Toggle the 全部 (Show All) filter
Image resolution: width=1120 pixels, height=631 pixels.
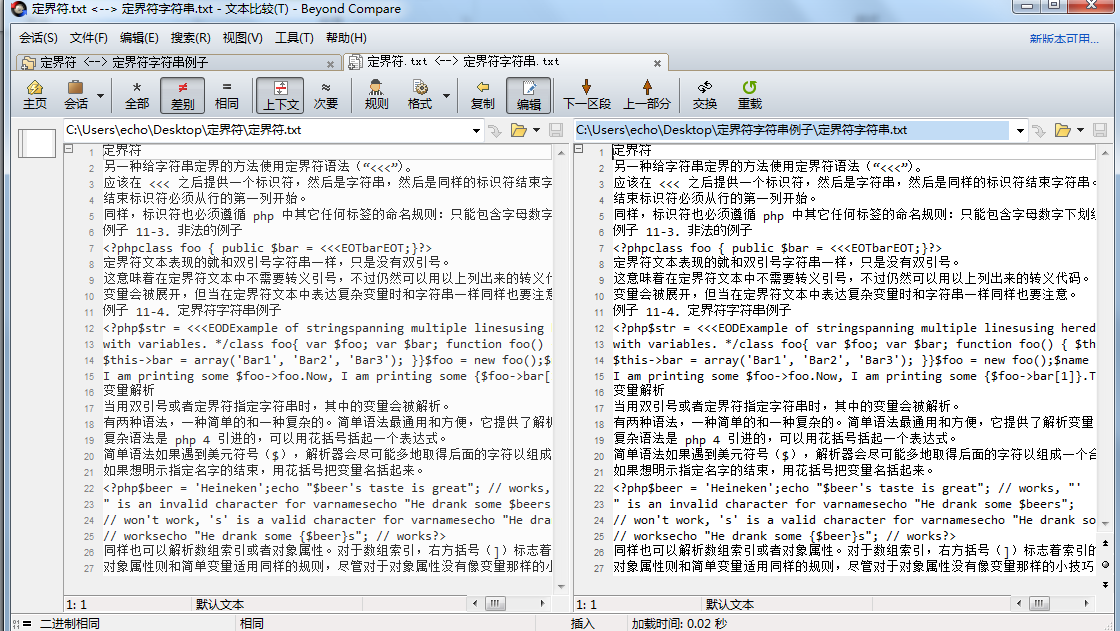[137, 94]
